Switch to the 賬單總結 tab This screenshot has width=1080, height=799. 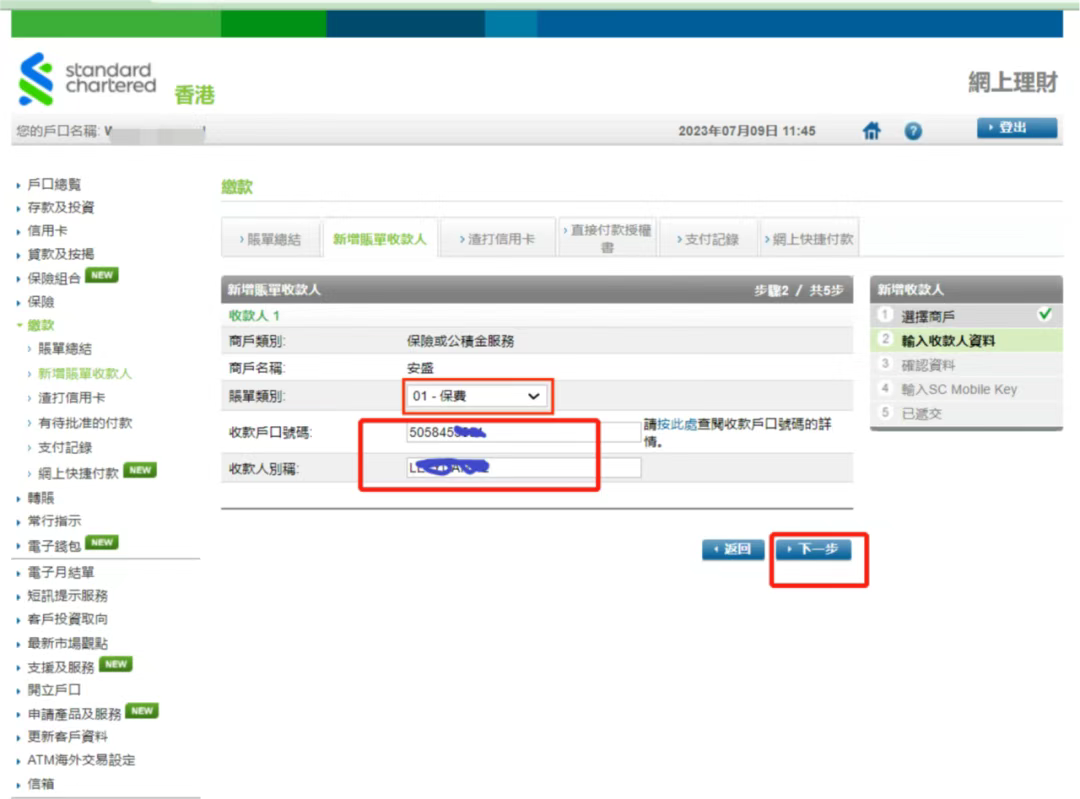point(272,239)
